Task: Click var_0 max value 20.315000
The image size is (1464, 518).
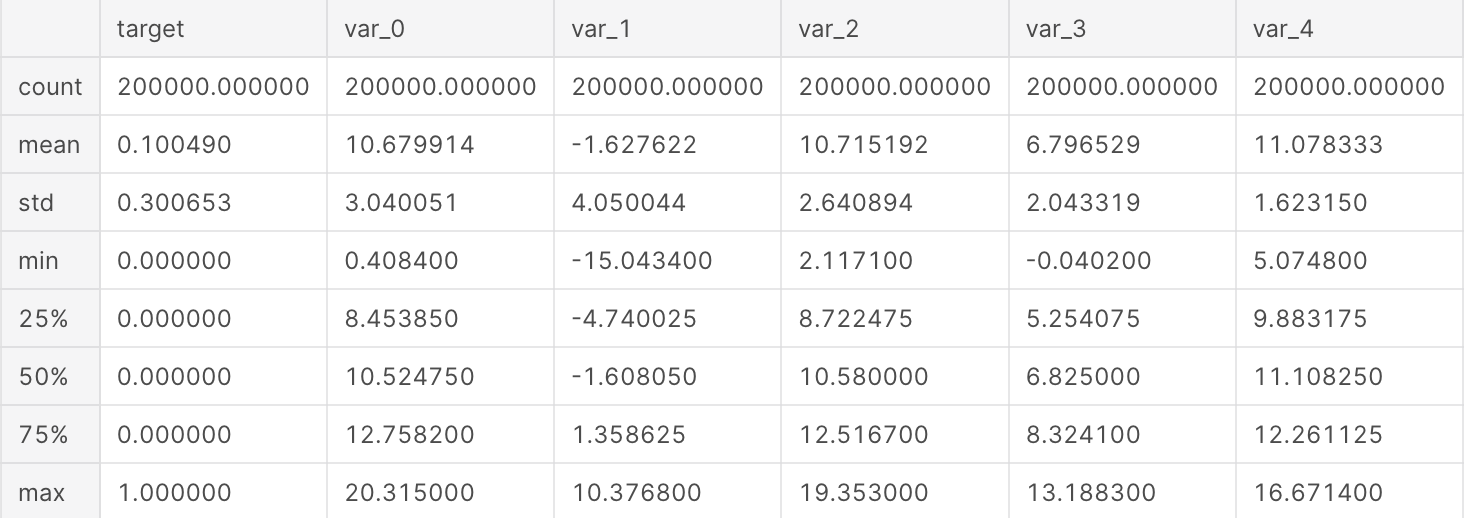Action: coord(410,493)
